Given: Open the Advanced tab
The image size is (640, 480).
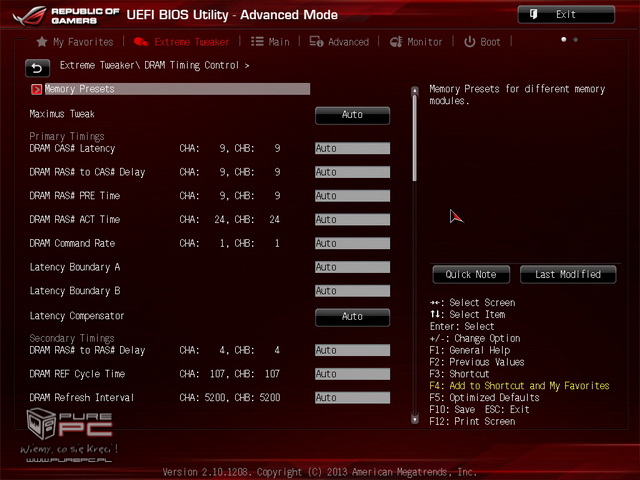Looking at the screenshot, I should [339, 42].
